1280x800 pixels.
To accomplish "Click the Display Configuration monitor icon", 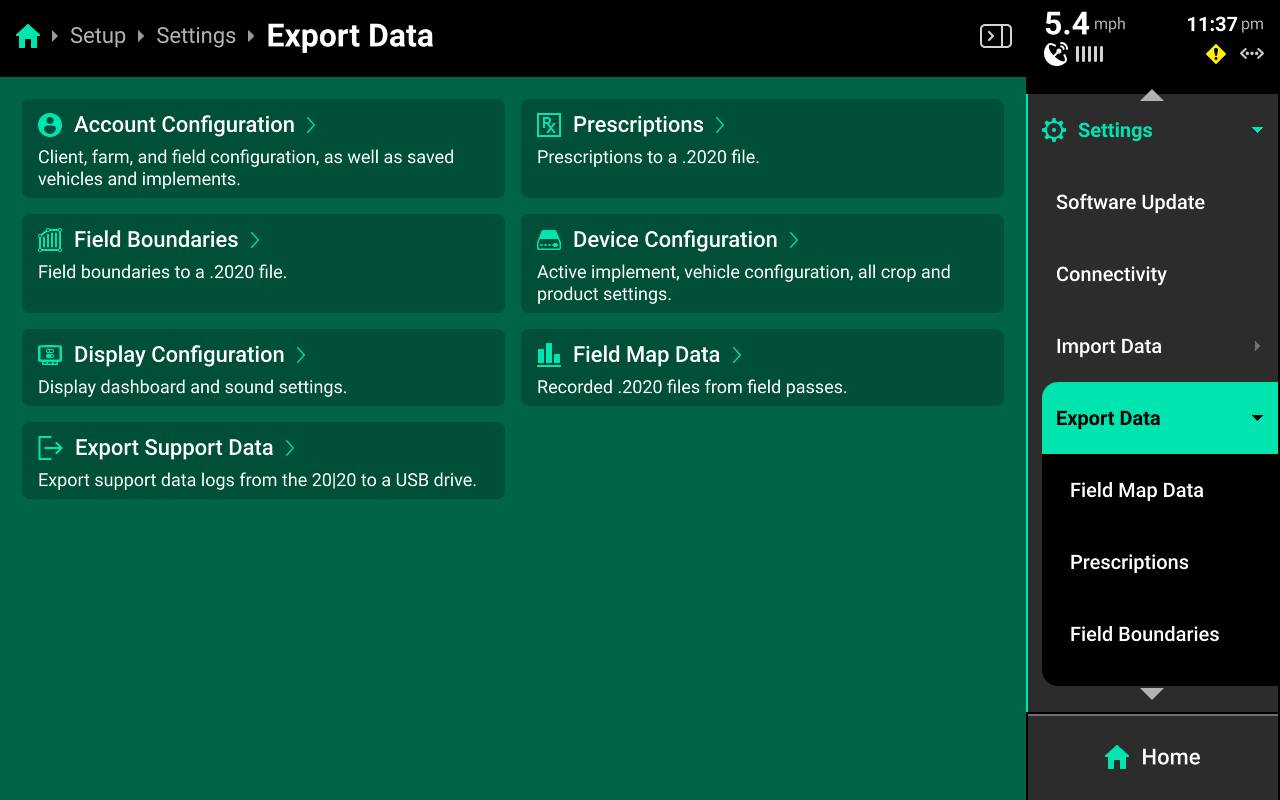I will tap(50, 355).
